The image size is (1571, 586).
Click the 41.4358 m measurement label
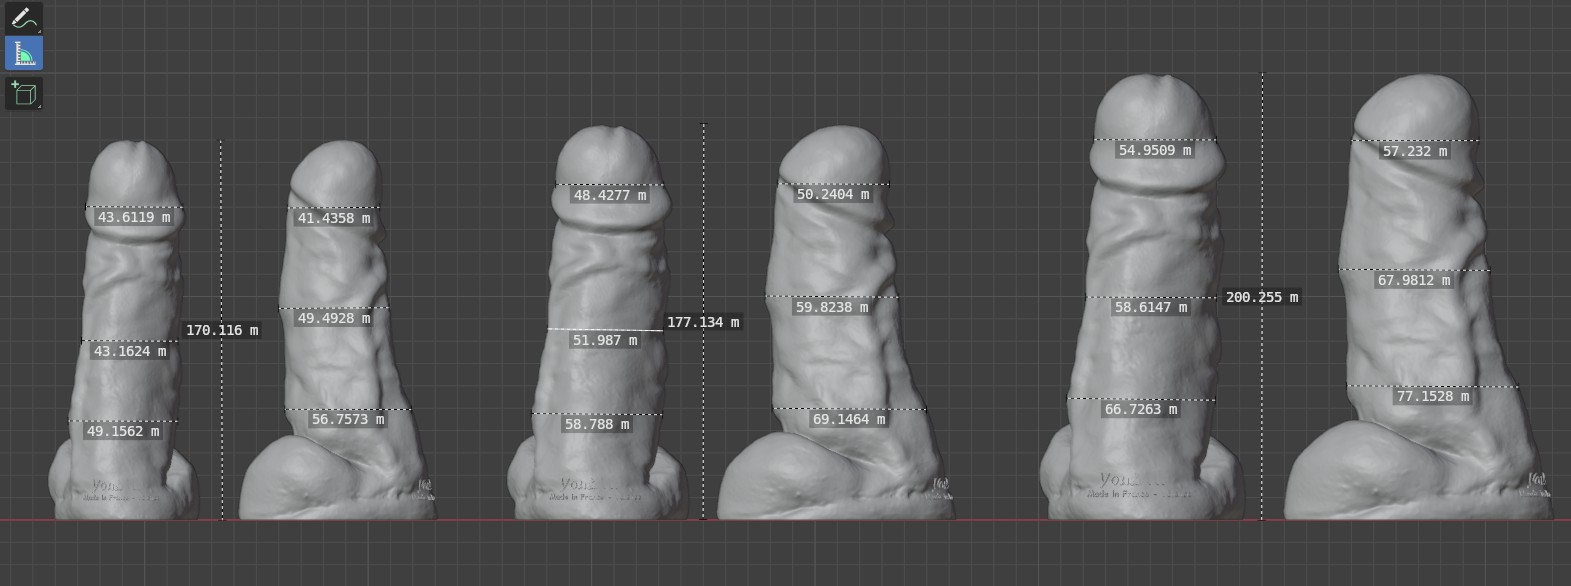[333, 218]
